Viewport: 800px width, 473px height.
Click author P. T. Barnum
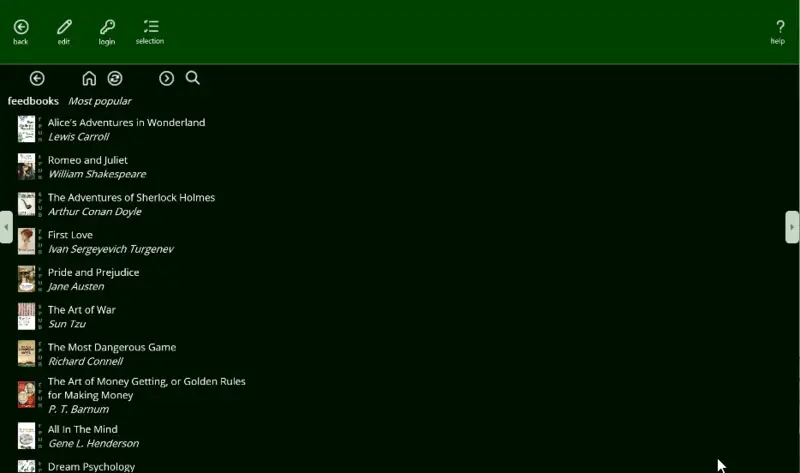point(79,409)
